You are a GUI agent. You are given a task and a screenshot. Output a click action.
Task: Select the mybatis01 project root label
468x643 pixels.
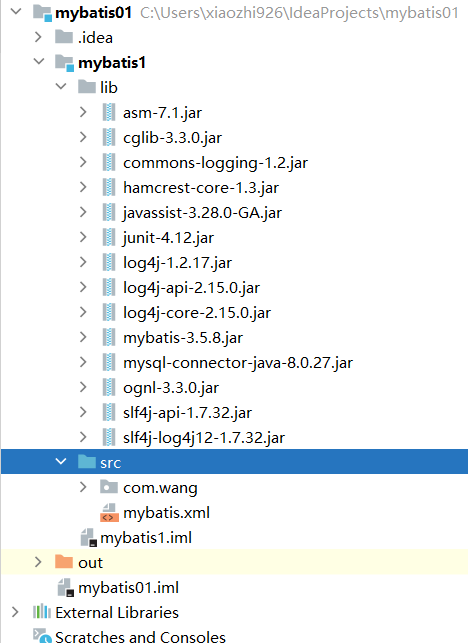(x=94, y=13)
